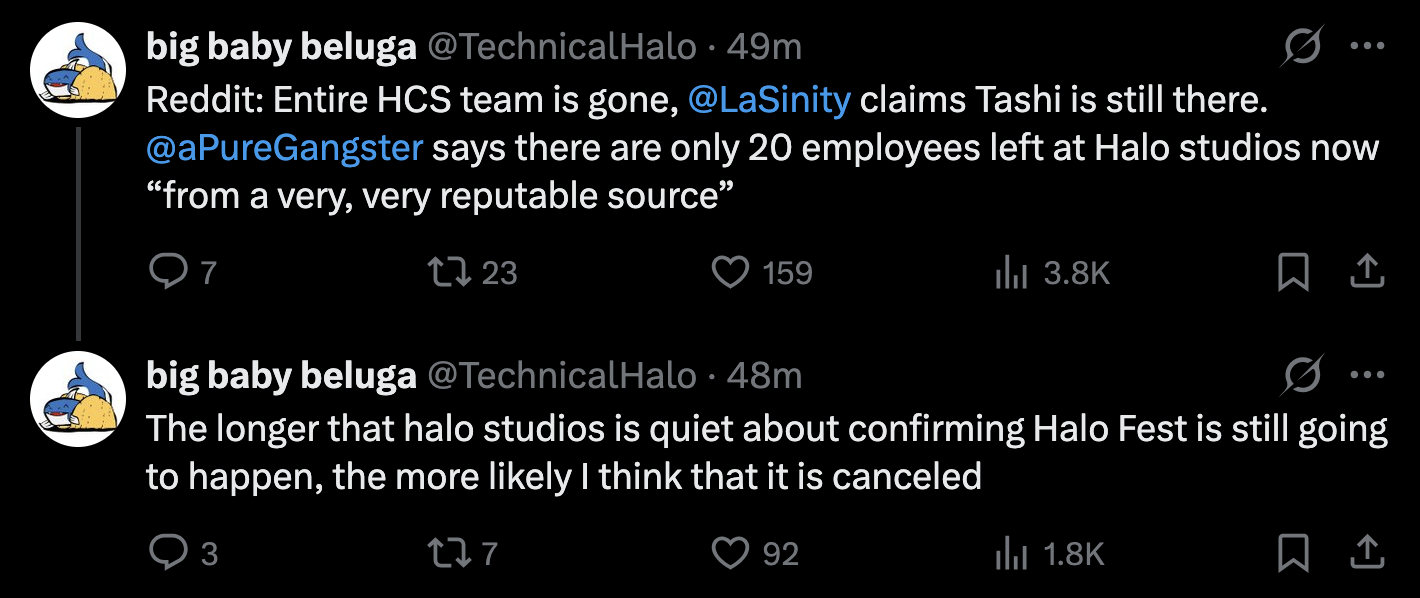Open the @LaSinity mention link
The height and width of the screenshot is (598, 1420).
pyautogui.click(x=770, y=99)
